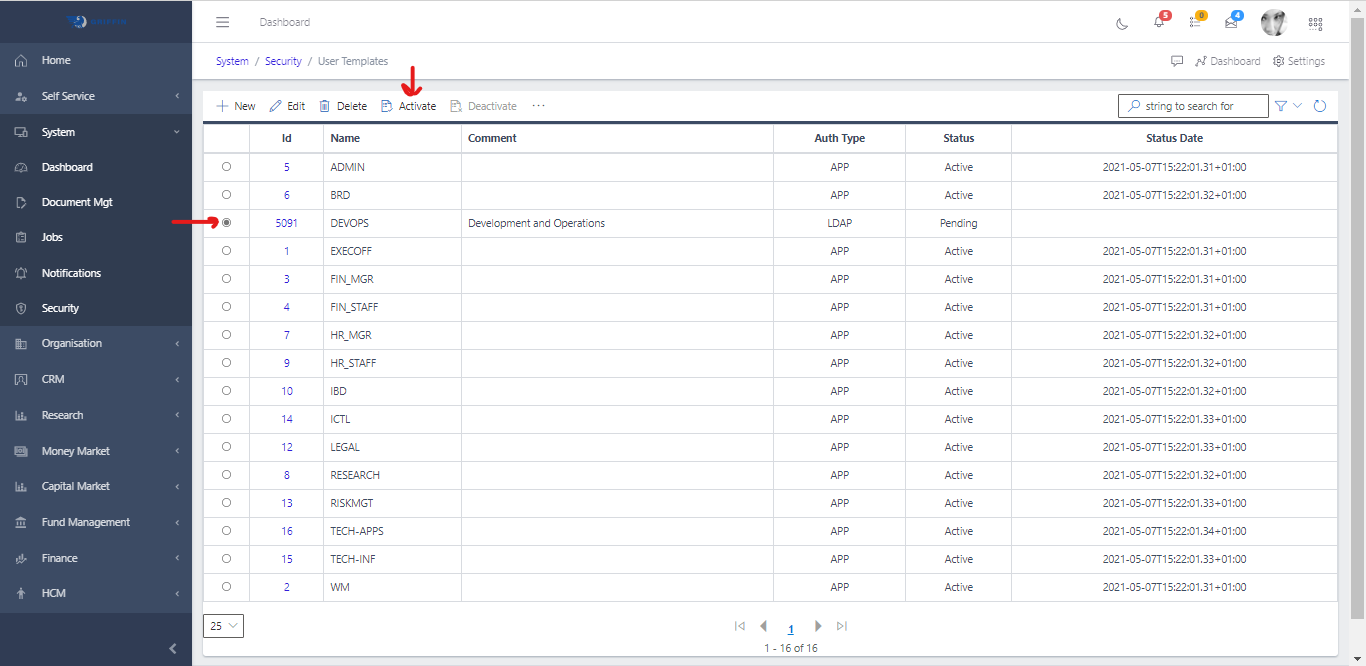
Task: Click the refresh icon beside filter
Action: click(x=1320, y=106)
